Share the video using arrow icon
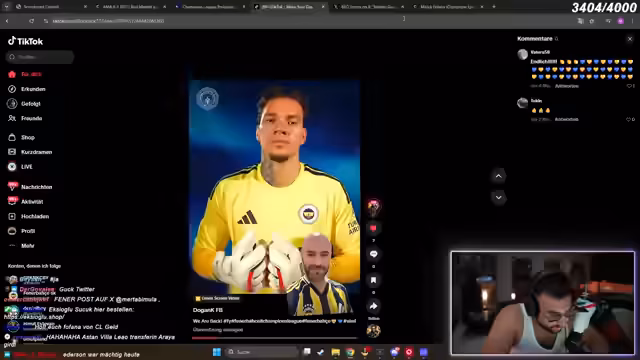Image resolution: width=640 pixels, height=360 pixels. [373, 306]
